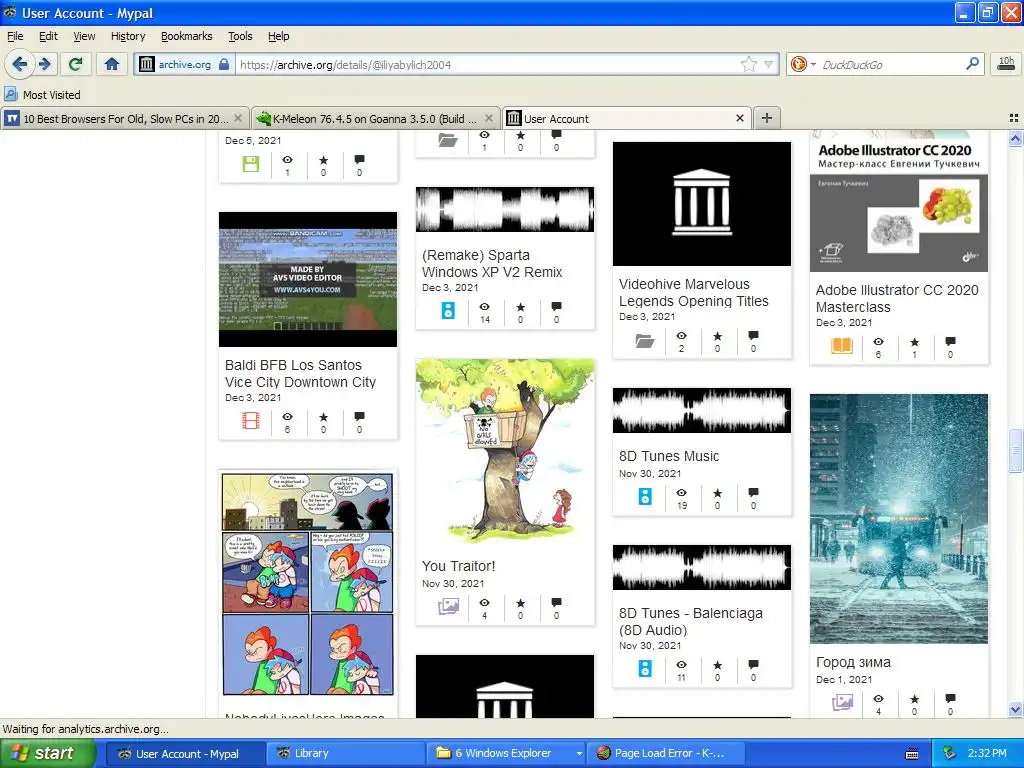The image size is (1024, 768).
Task: Click the reviews comment icon under Sparta Remix
Action: 556,306
